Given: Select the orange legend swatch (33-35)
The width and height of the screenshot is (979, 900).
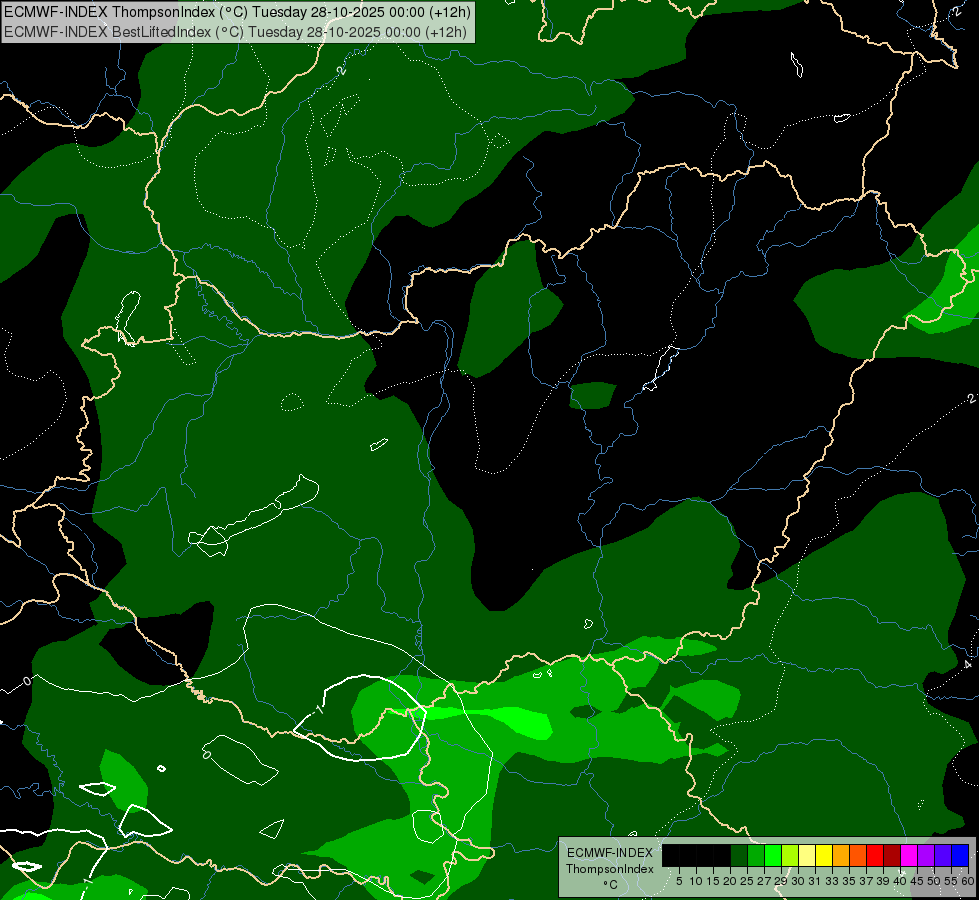Looking at the screenshot, I should [841, 855].
